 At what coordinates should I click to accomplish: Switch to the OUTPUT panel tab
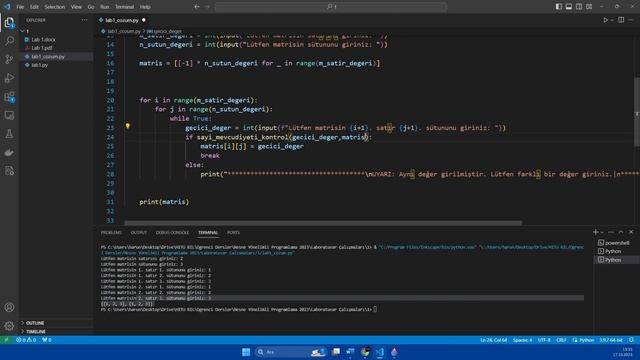click(x=139, y=233)
